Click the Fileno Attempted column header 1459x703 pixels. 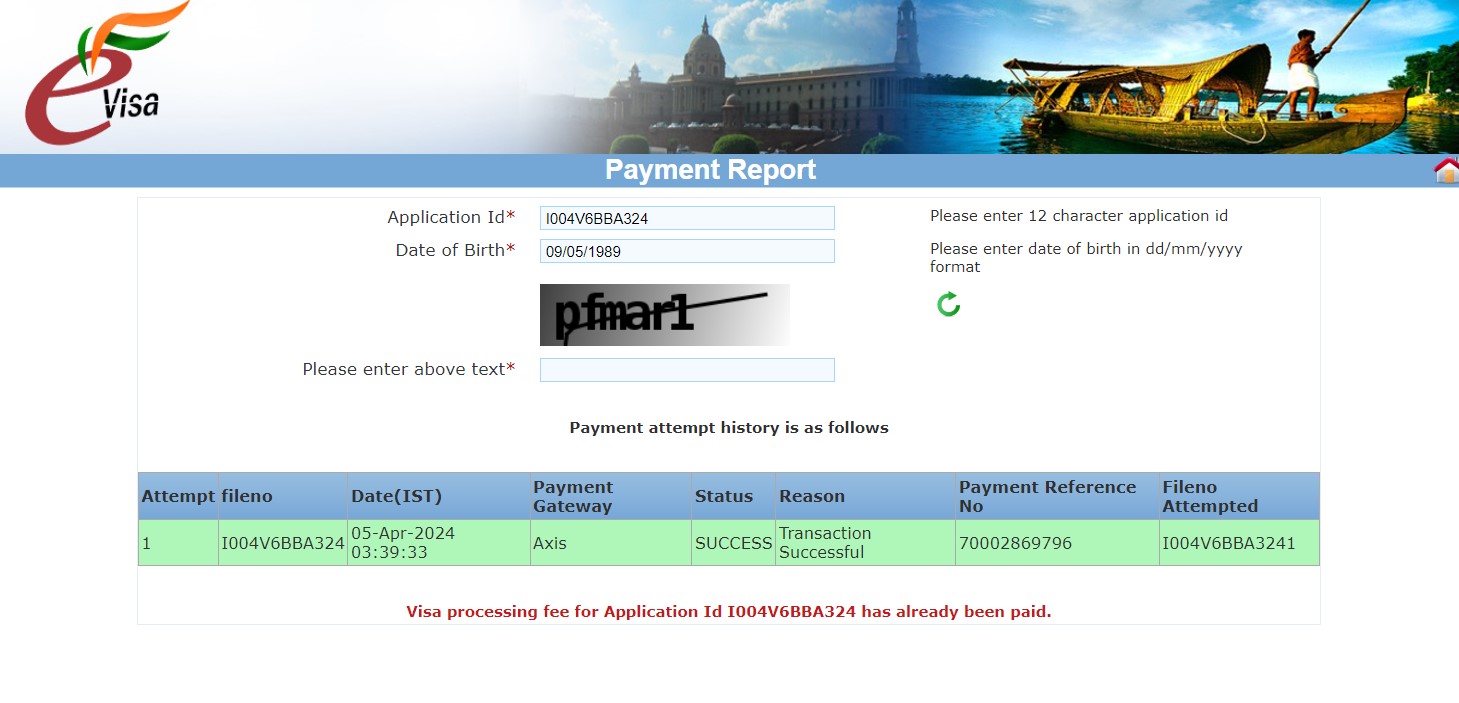[1210, 496]
